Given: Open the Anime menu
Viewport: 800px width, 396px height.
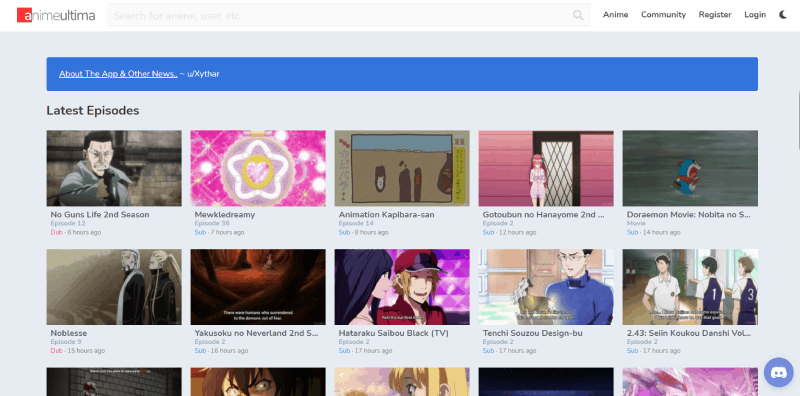Looking at the screenshot, I should (615, 15).
